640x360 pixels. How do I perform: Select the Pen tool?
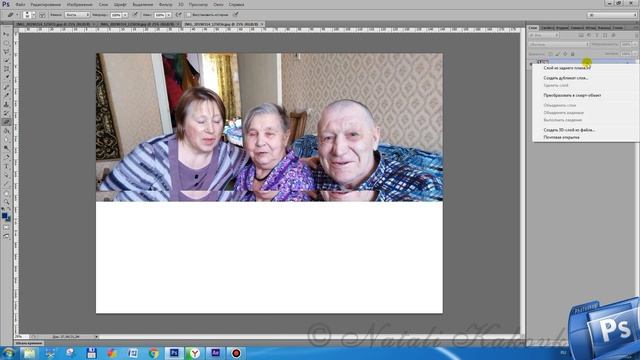[6, 157]
